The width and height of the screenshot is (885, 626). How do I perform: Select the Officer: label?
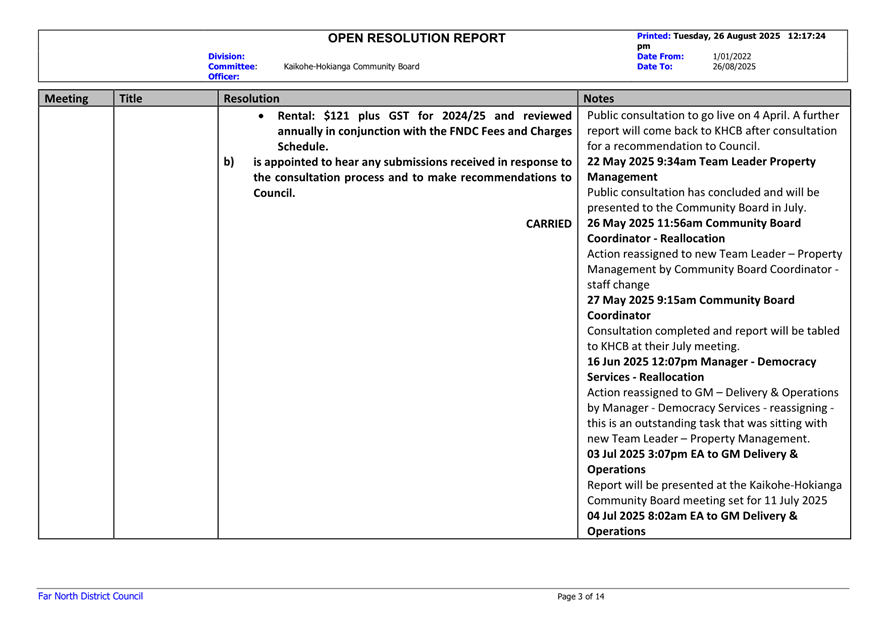(224, 77)
